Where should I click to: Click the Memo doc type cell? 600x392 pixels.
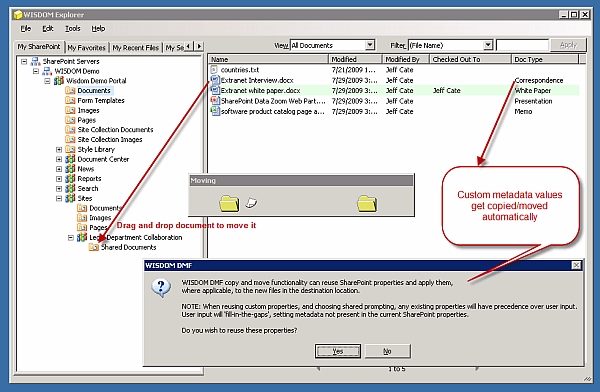pos(523,111)
